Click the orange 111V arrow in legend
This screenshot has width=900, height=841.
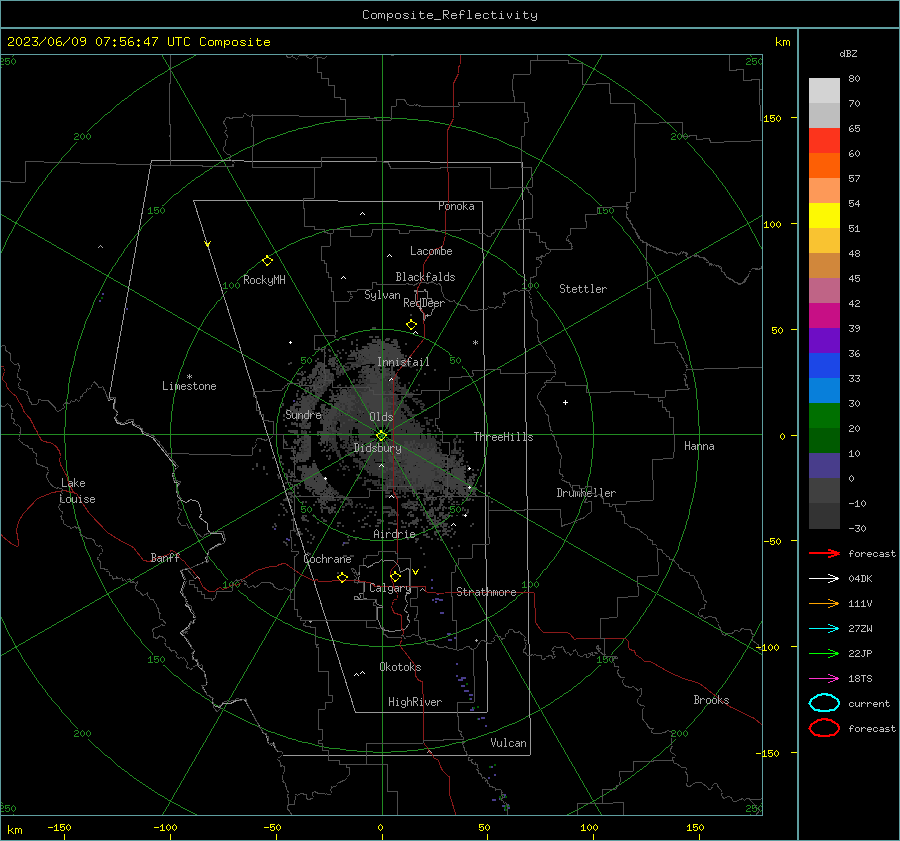824,603
